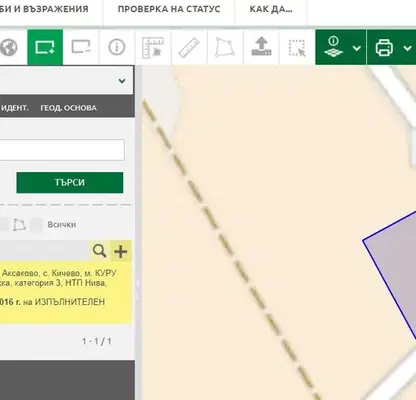The width and height of the screenshot is (416, 400).
Task: Click the ТЪРСИ search button
Action: pos(70,182)
